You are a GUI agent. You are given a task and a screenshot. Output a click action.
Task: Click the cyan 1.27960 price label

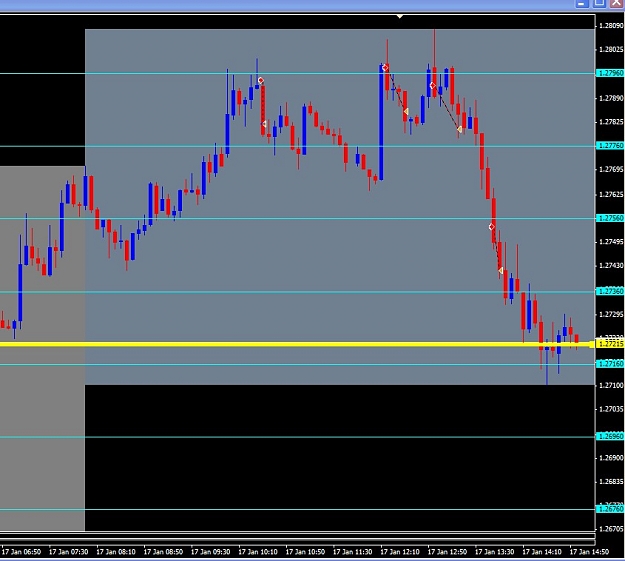pos(610,73)
